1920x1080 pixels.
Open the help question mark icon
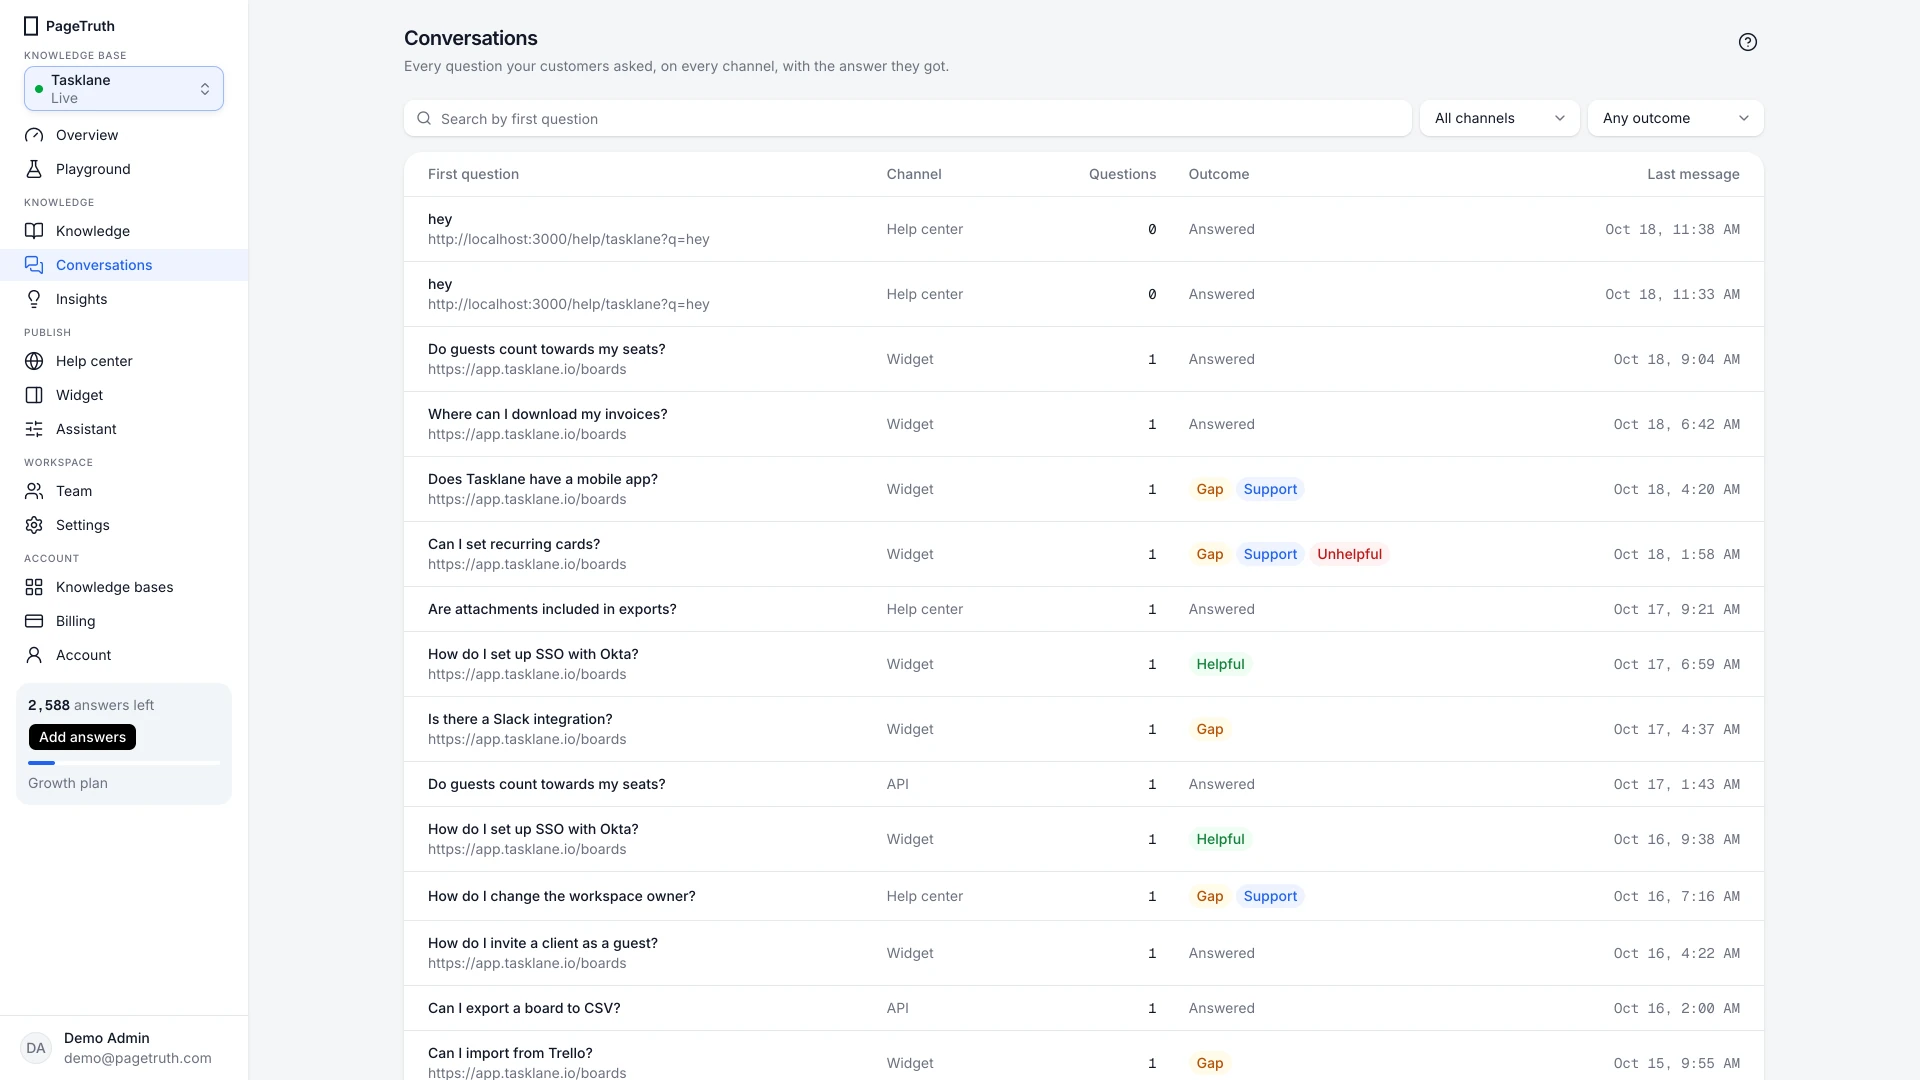(x=1747, y=42)
